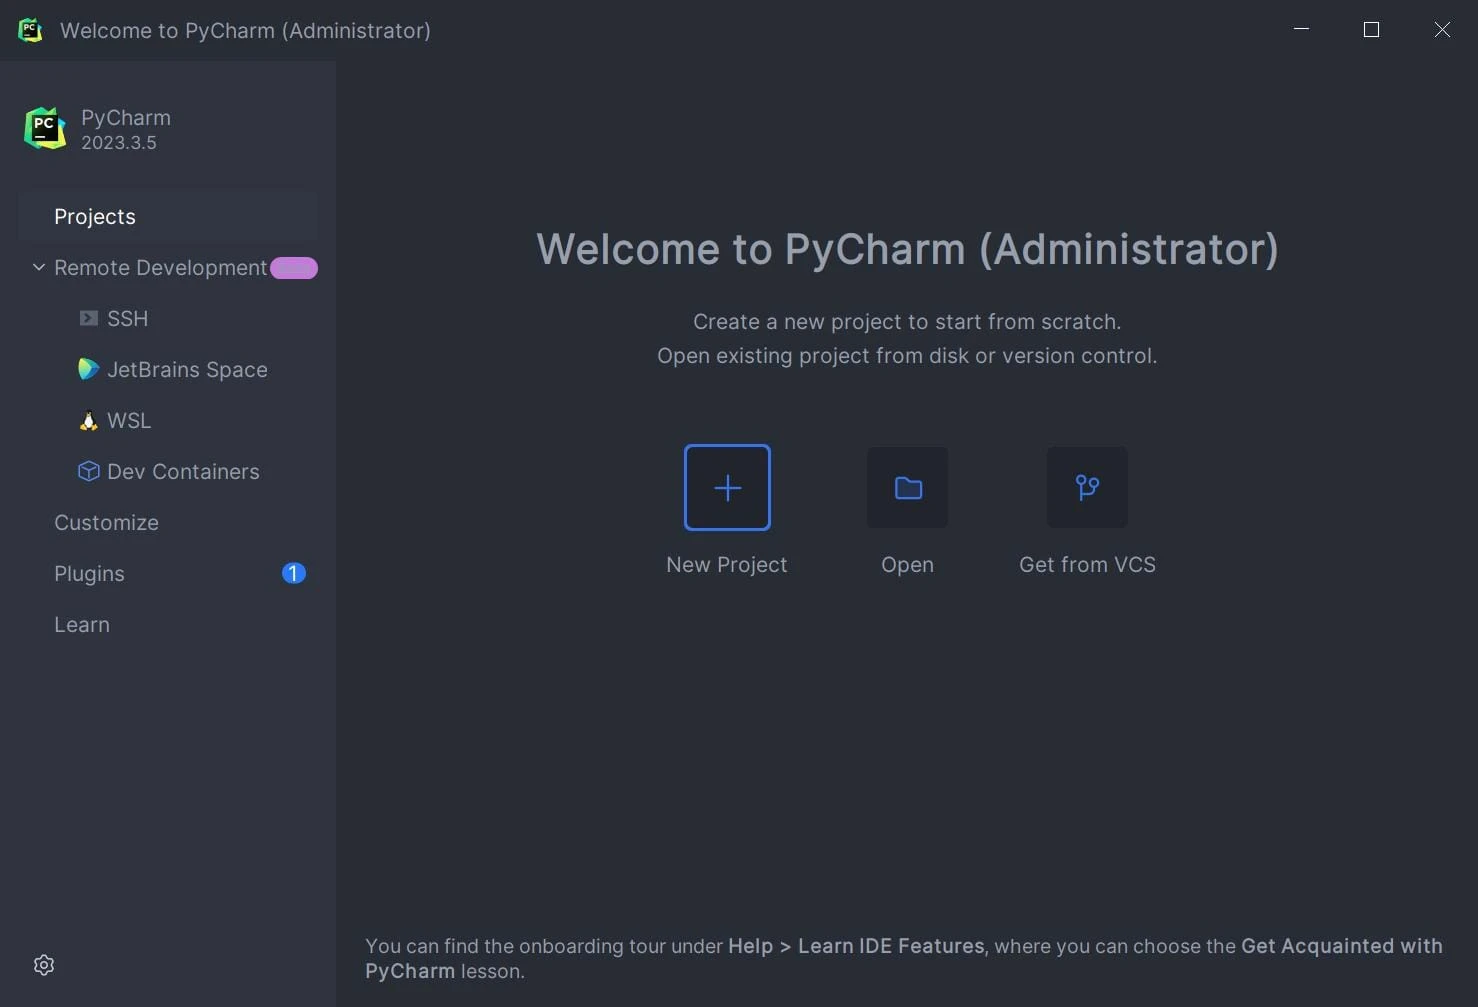
Task: Click the Dev Containers cube icon
Action: coord(88,471)
